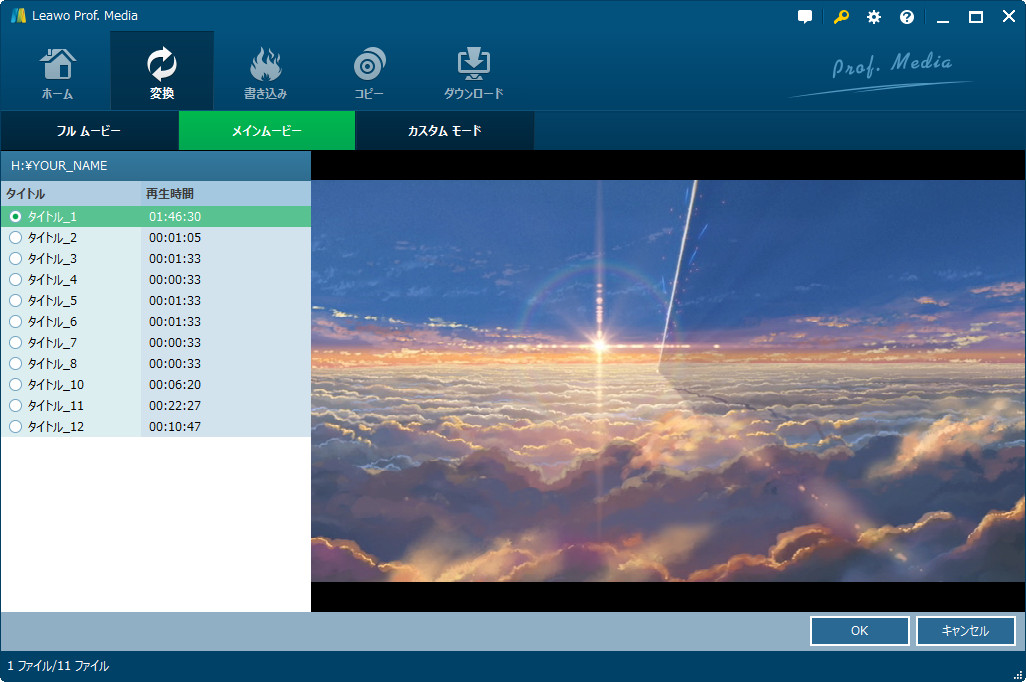This screenshot has height=682, width=1026.
Task: Open settings via the gear icon
Action: pyautogui.click(x=874, y=17)
